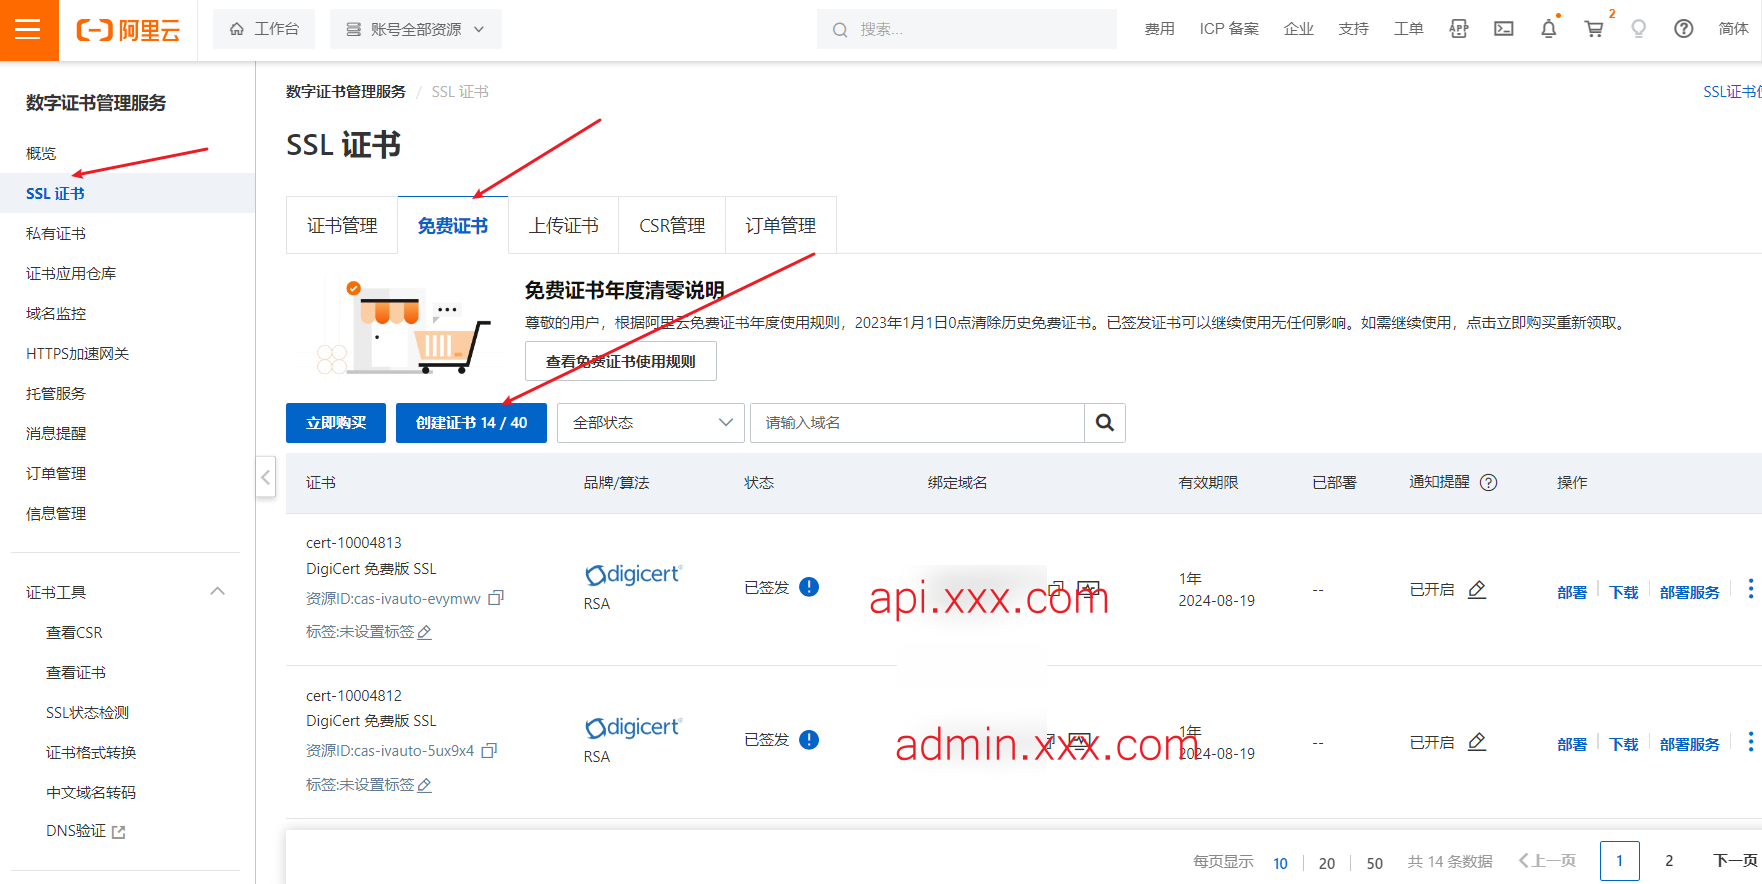Open the shopping cart
Screen dimensions: 1762x884
(1594, 29)
